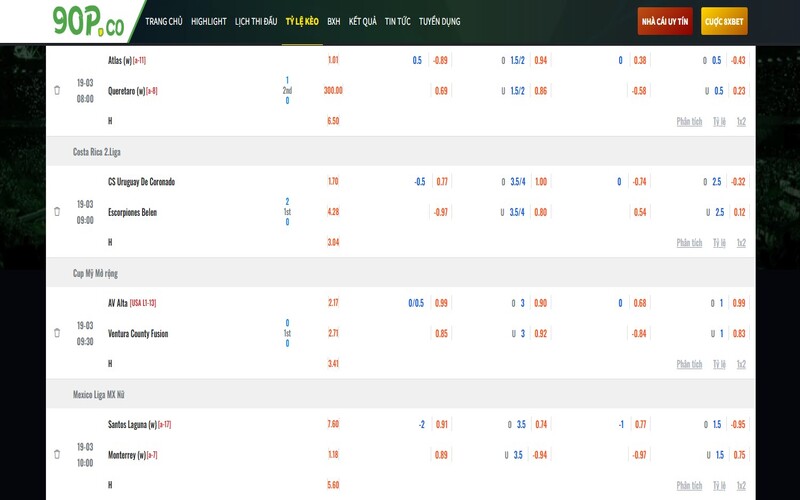Click the 300.00 odds for Queretaro
This screenshot has height=500, width=800.
333,90
